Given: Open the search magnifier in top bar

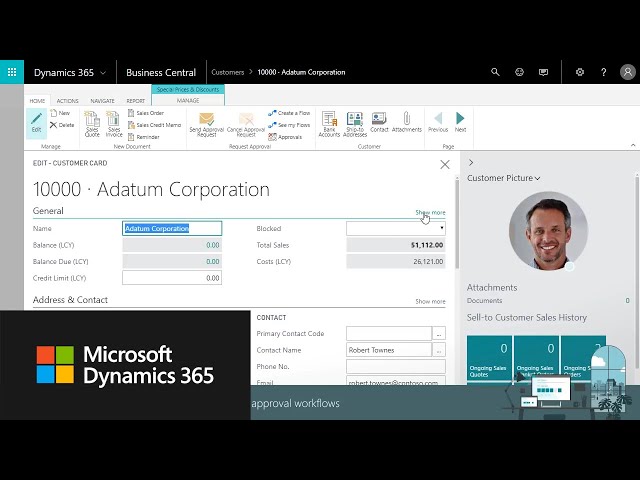Looking at the screenshot, I should tap(495, 72).
